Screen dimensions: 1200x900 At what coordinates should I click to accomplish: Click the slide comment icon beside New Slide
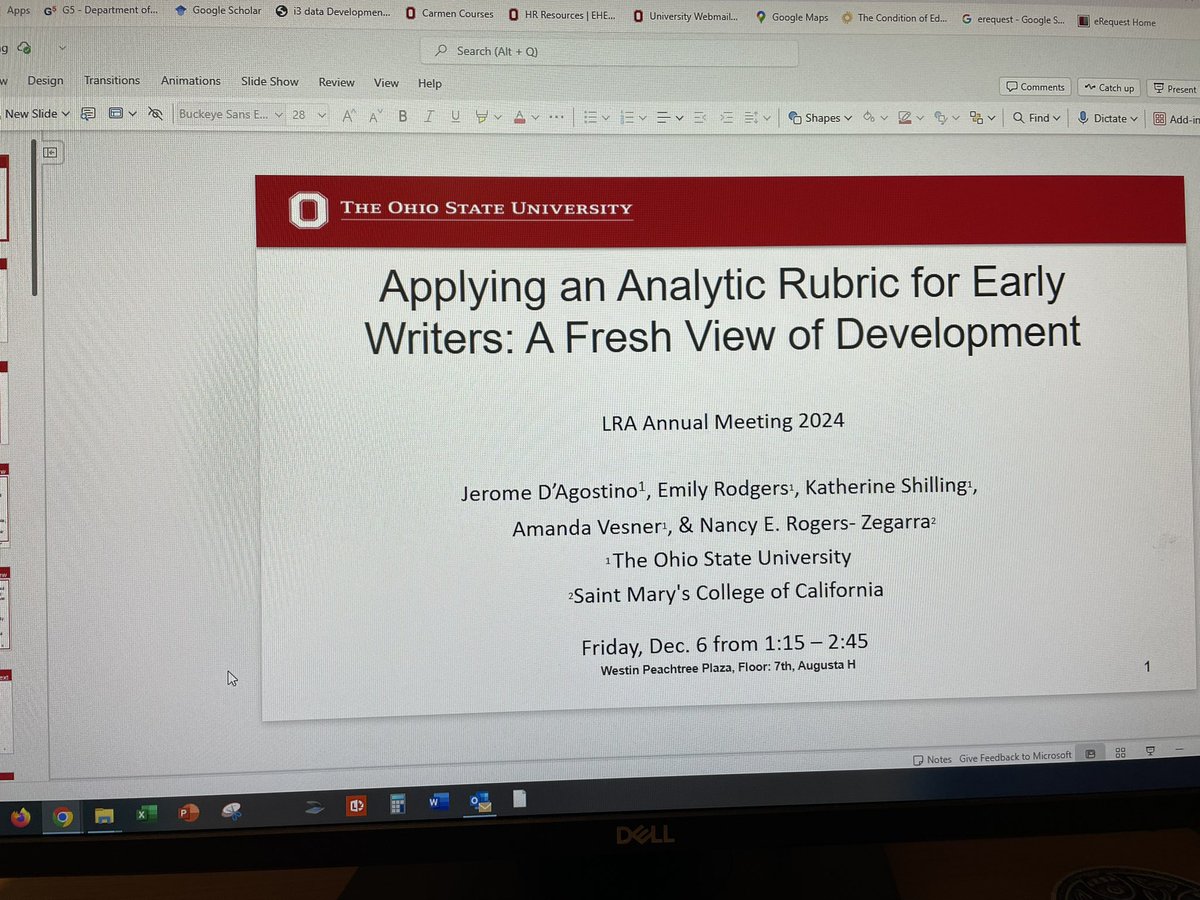coord(88,114)
